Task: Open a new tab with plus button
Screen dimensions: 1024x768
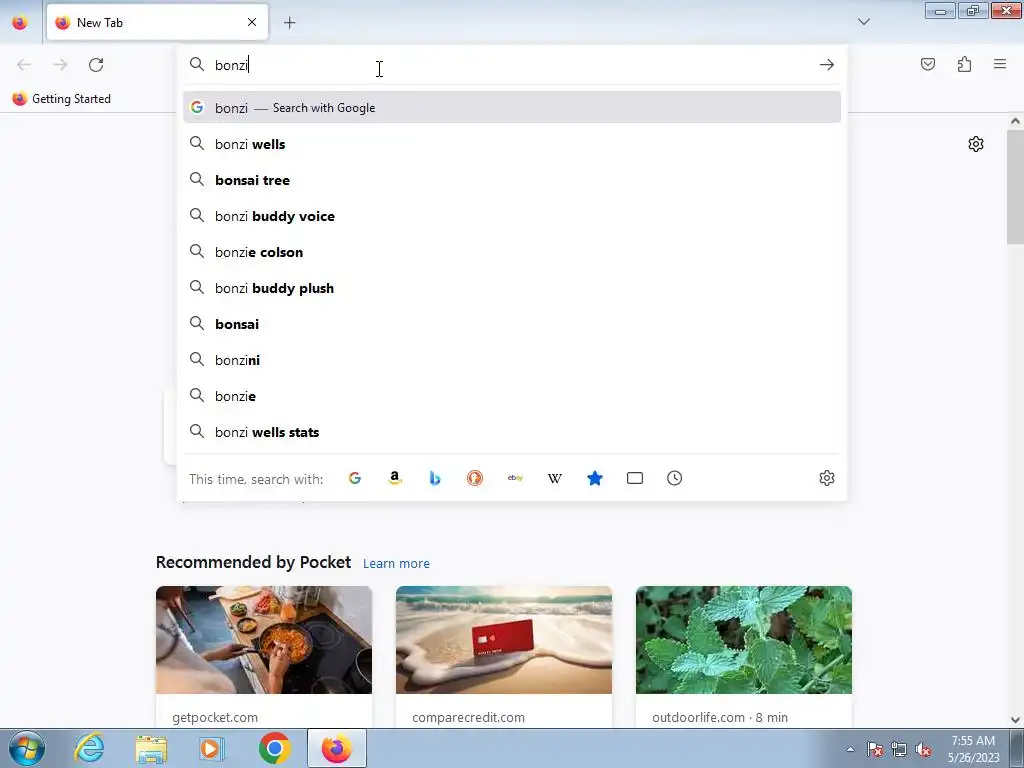Action: click(289, 23)
